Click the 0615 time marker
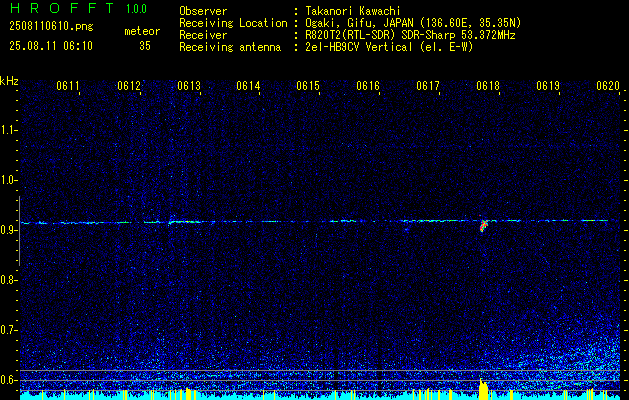 [x=308, y=86]
